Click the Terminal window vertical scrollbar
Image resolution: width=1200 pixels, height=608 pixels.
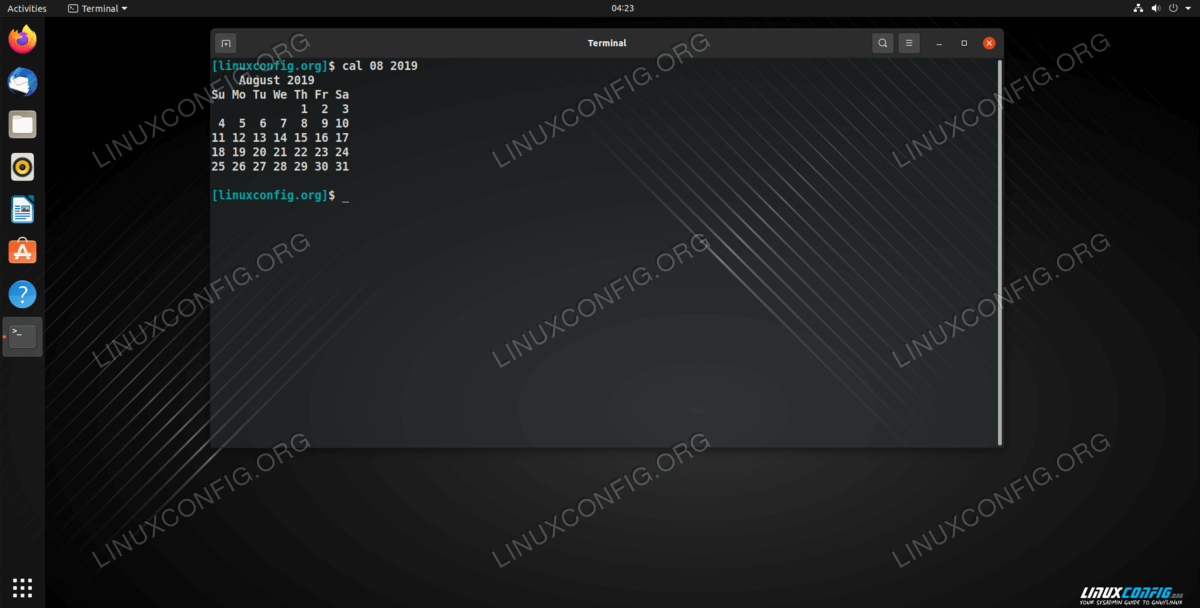pos(999,250)
